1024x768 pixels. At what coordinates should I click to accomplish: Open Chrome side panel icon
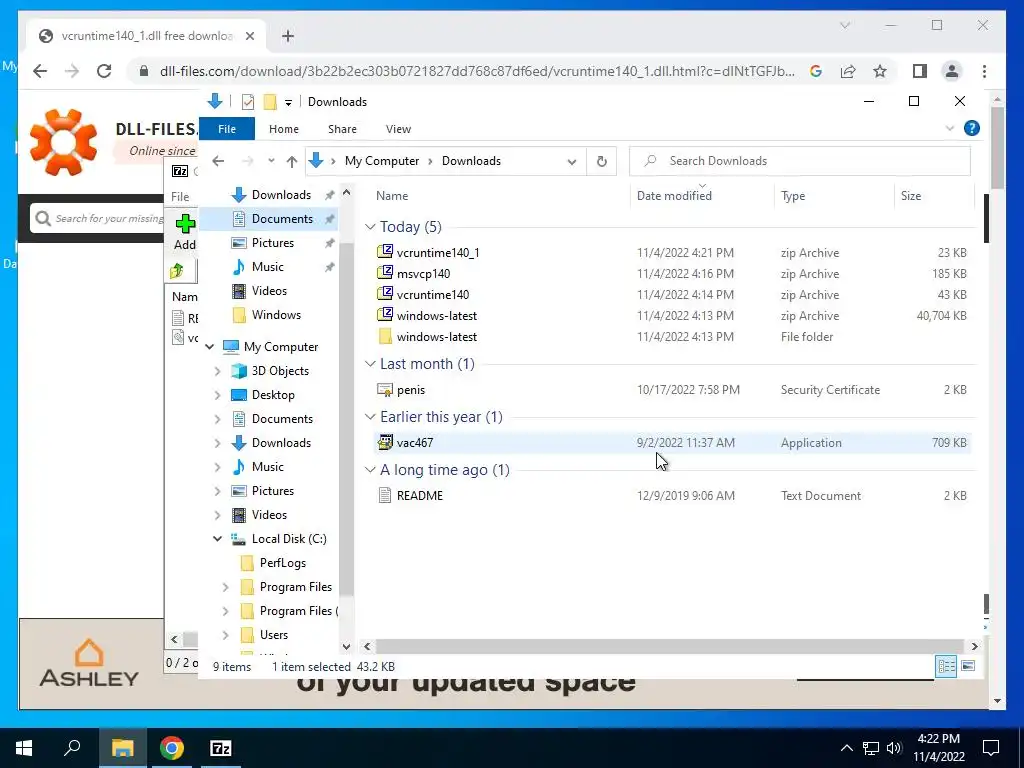coord(920,71)
